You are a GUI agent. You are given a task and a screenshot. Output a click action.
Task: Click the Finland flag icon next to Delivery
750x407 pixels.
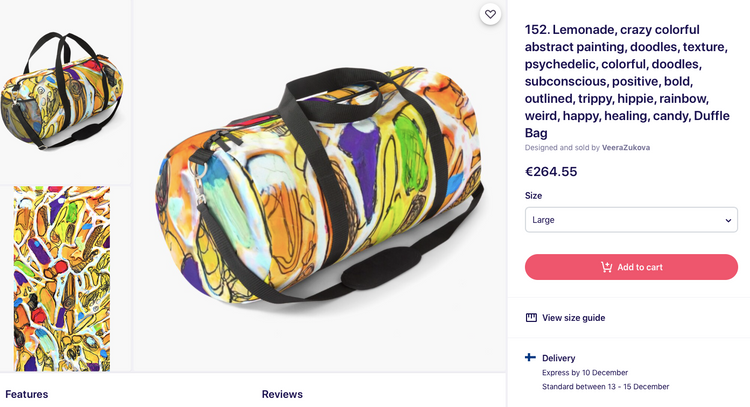(531, 358)
